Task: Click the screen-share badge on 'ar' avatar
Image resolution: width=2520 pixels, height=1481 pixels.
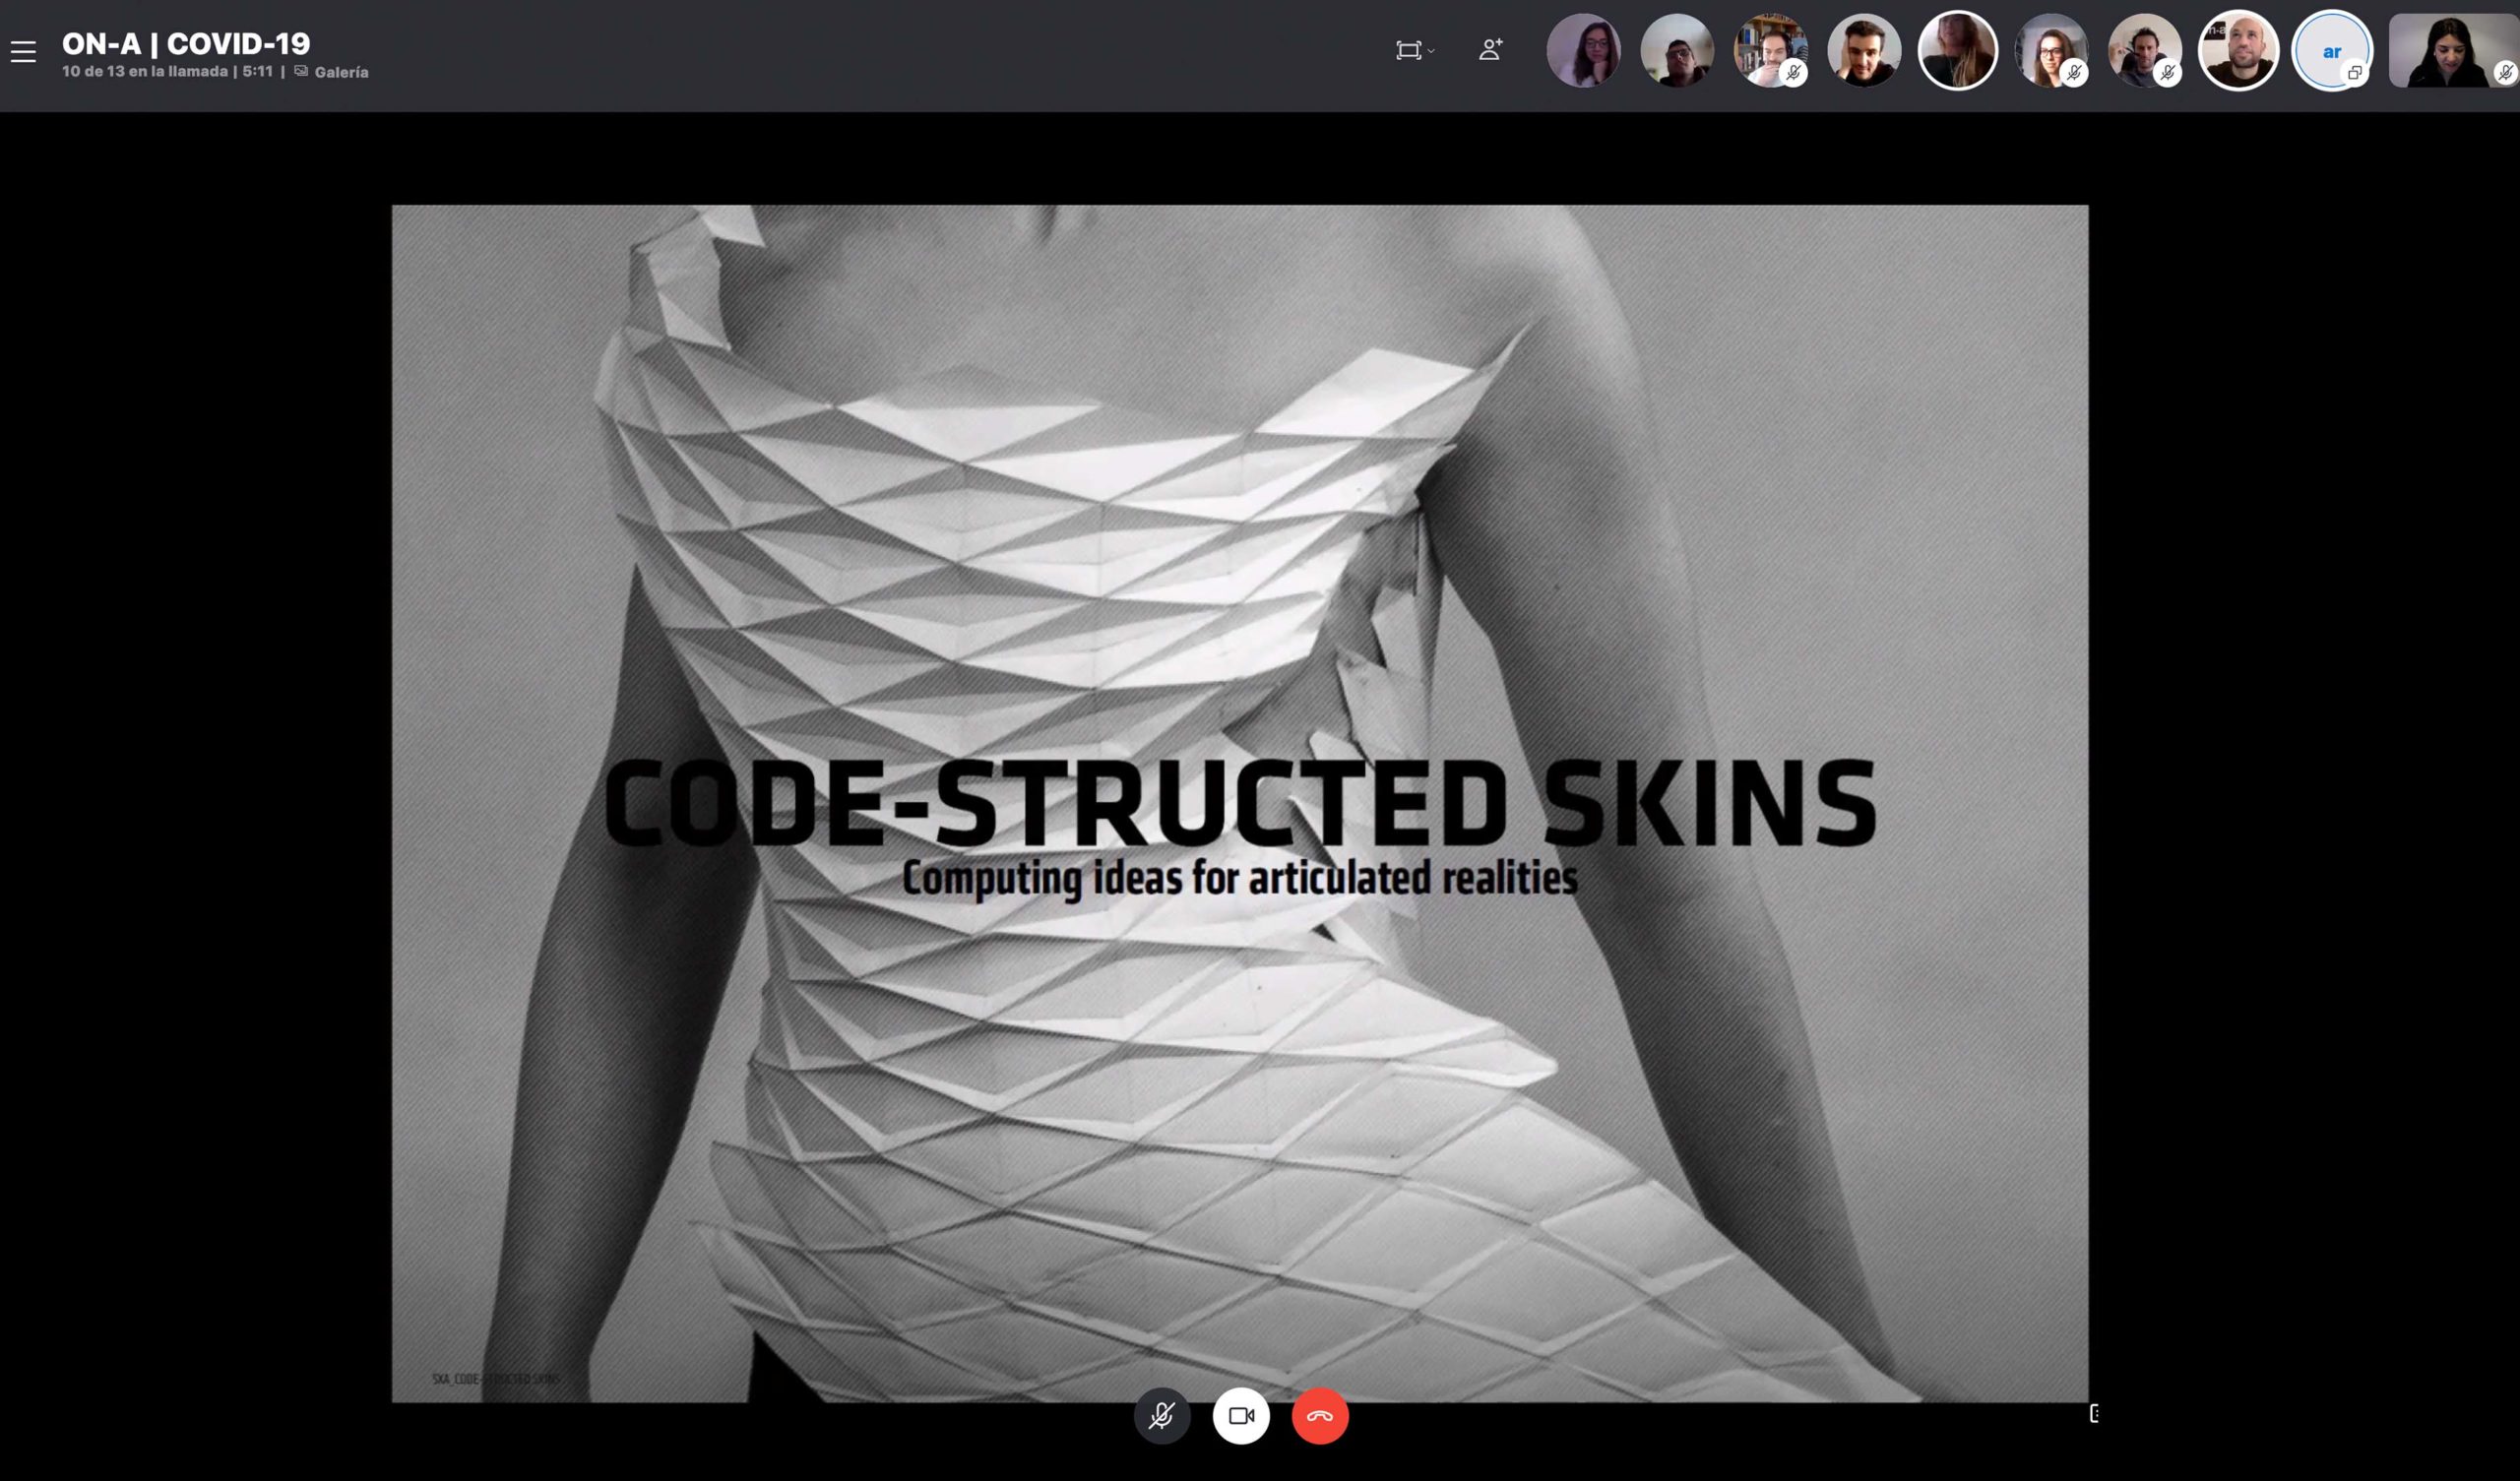Action: point(2355,73)
